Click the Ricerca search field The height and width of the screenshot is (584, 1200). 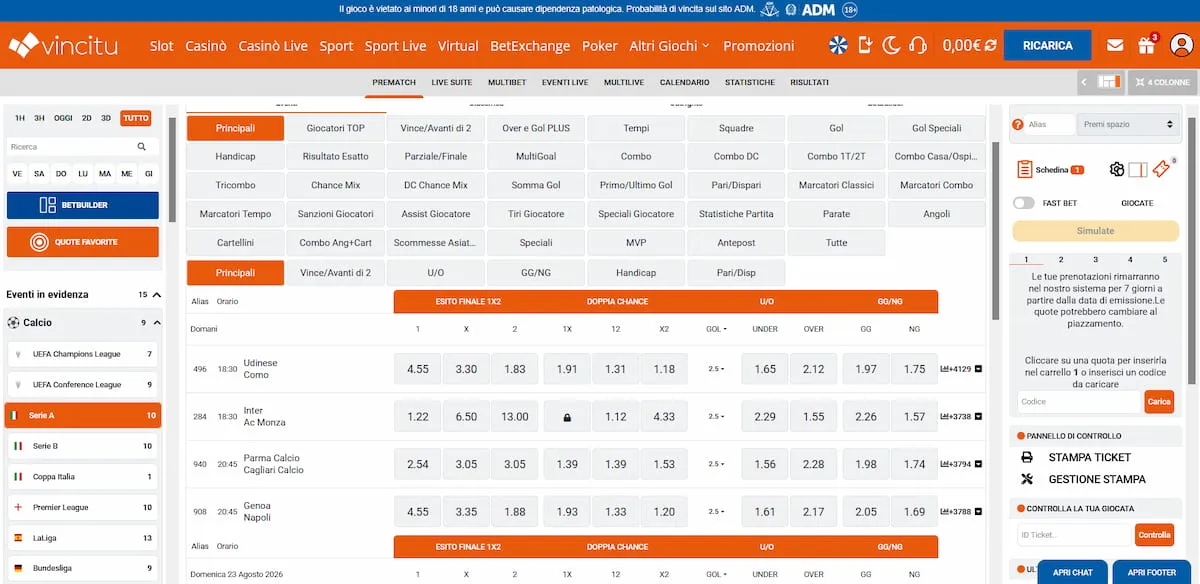(71, 146)
